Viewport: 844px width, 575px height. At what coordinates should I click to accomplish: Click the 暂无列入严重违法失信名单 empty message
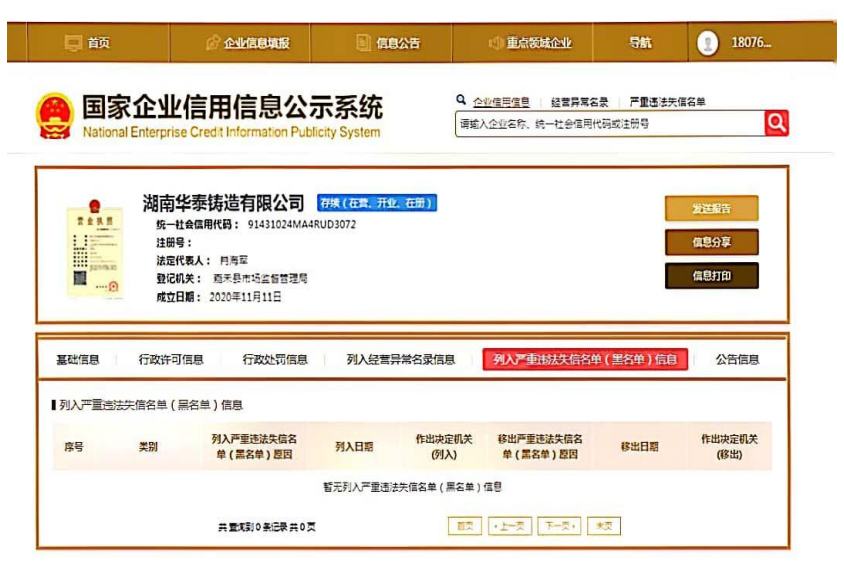(x=412, y=487)
